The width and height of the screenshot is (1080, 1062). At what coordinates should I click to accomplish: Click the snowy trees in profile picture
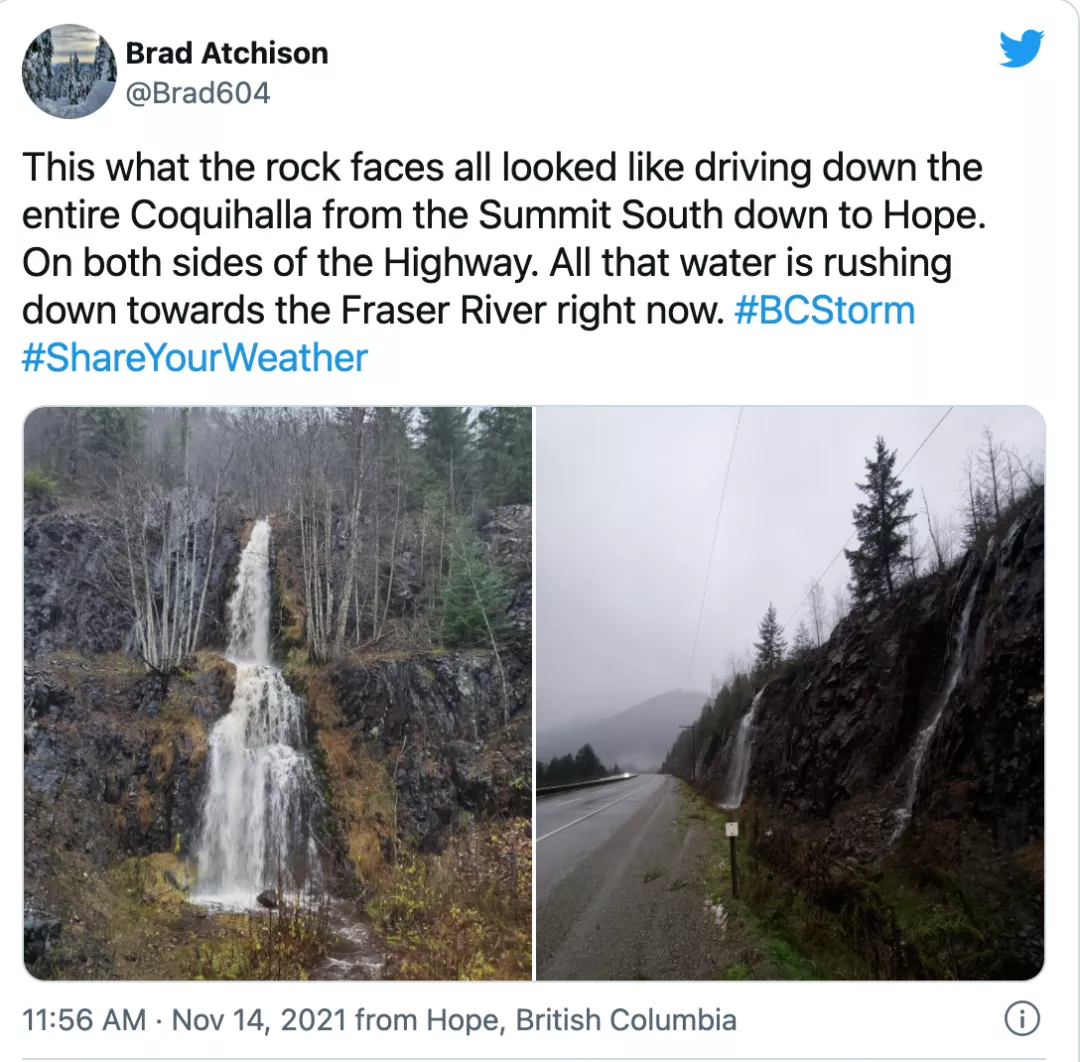click(70, 71)
